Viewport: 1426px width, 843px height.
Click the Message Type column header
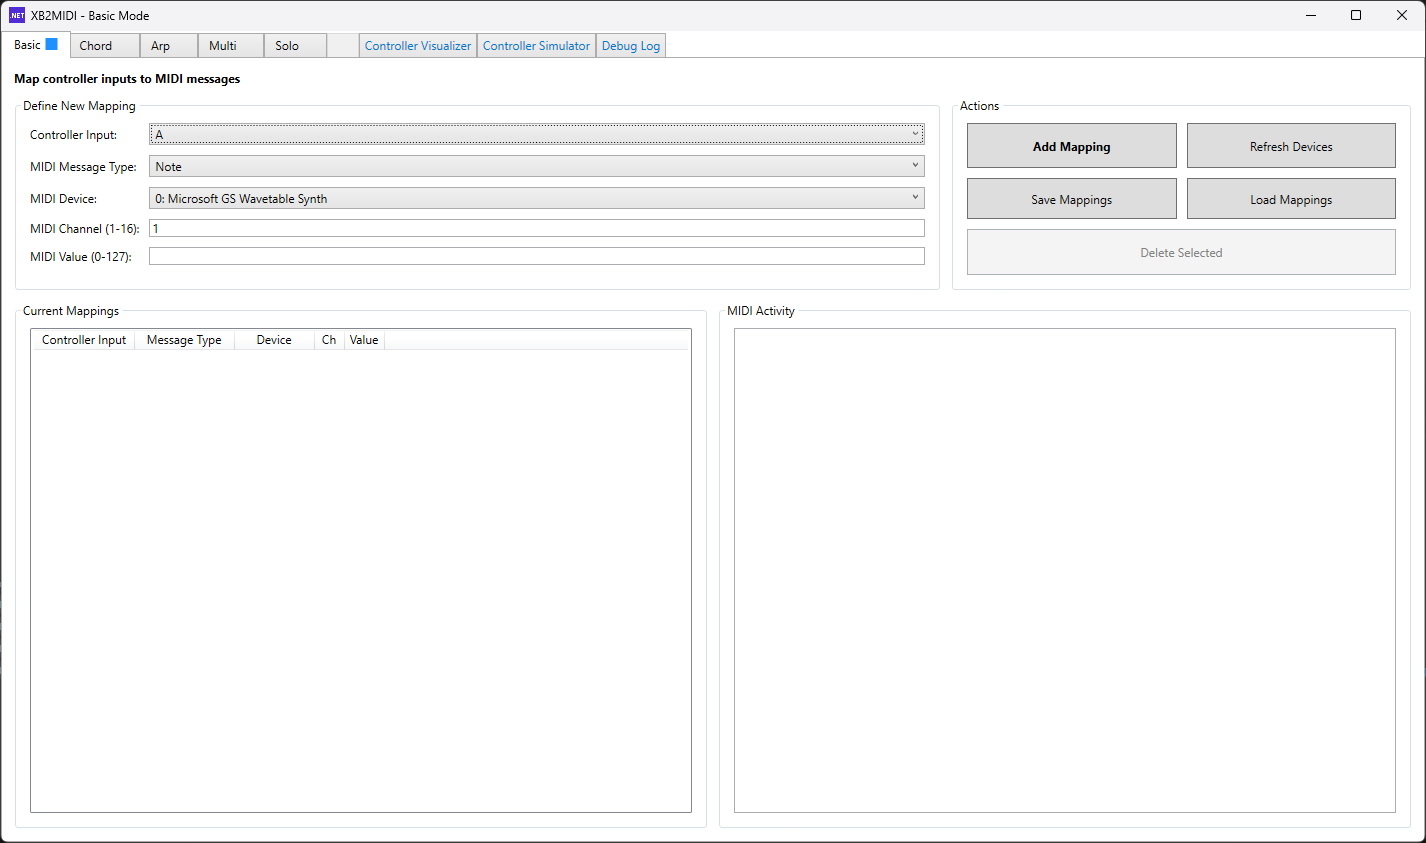(x=184, y=340)
